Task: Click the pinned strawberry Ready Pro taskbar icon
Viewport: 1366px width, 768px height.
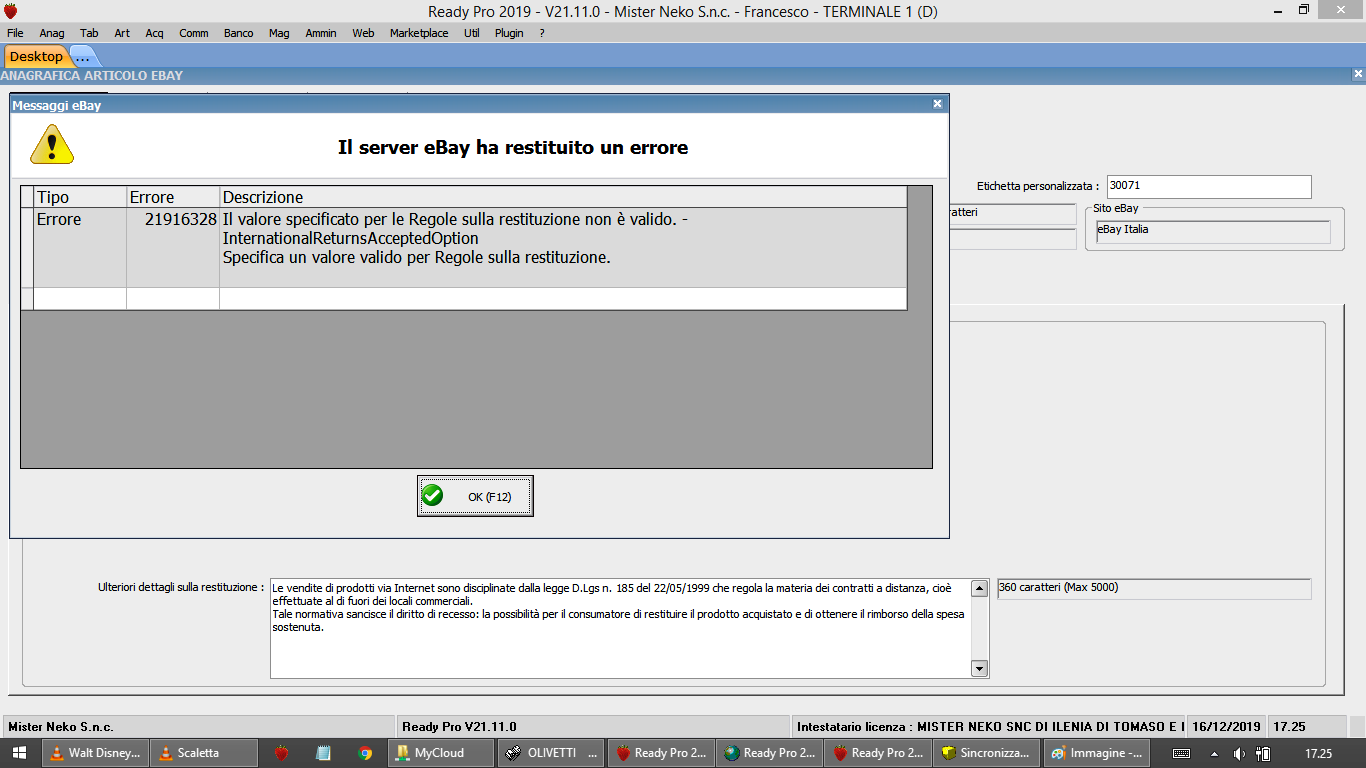Action: coord(282,752)
